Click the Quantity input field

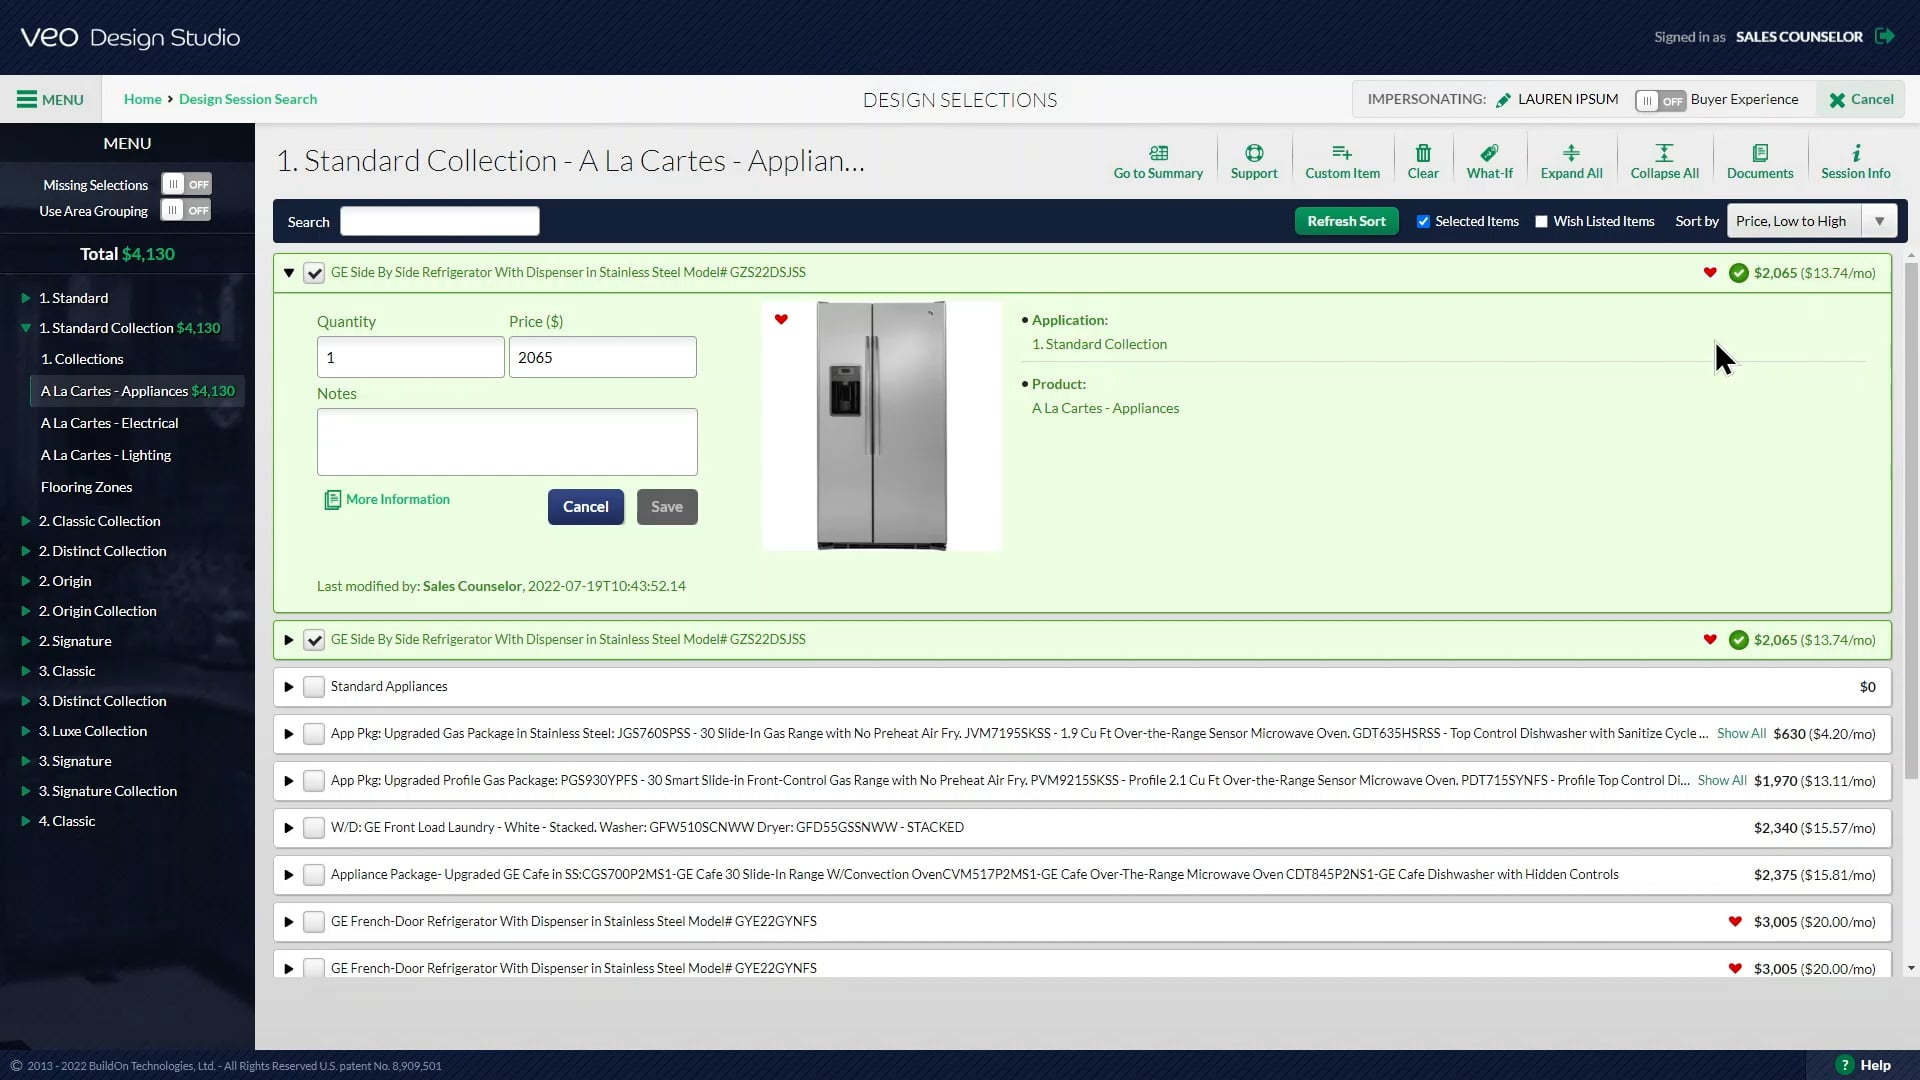410,357
